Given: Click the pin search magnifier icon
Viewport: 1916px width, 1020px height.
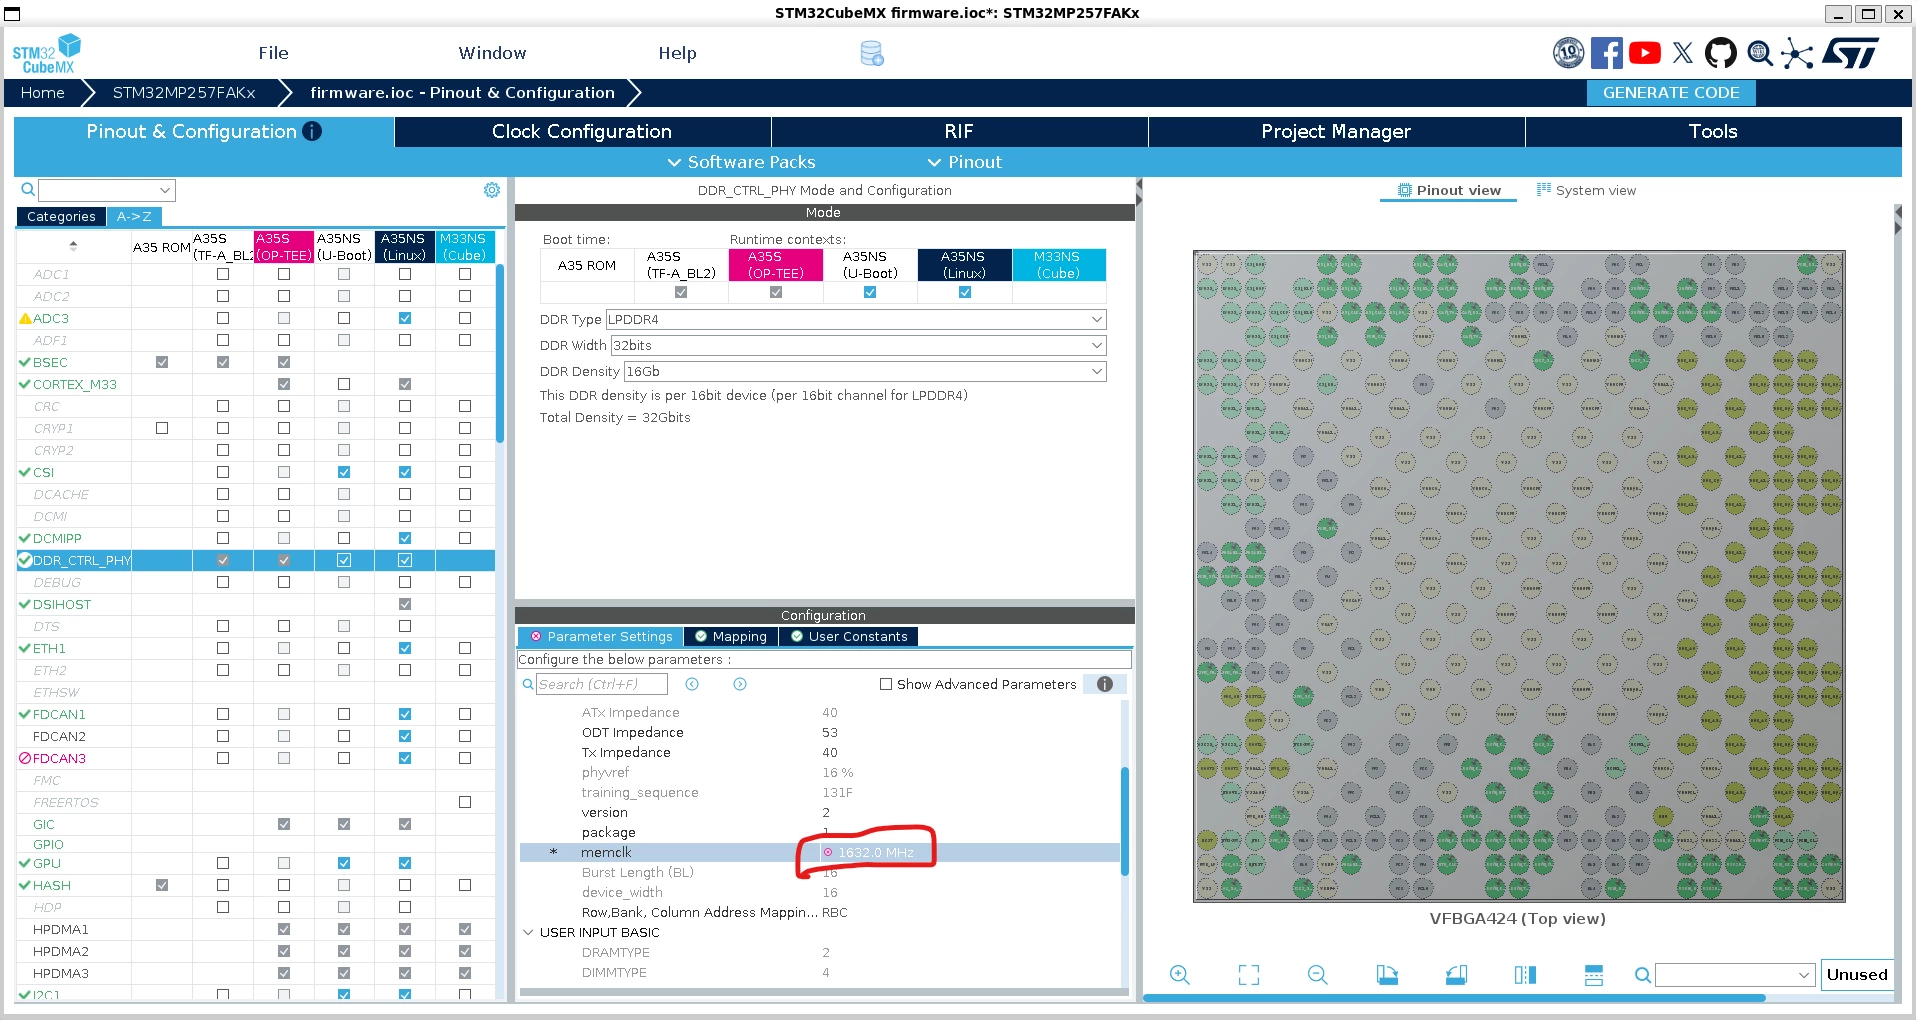Looking at the screenshot, I should coord(1642,975).
